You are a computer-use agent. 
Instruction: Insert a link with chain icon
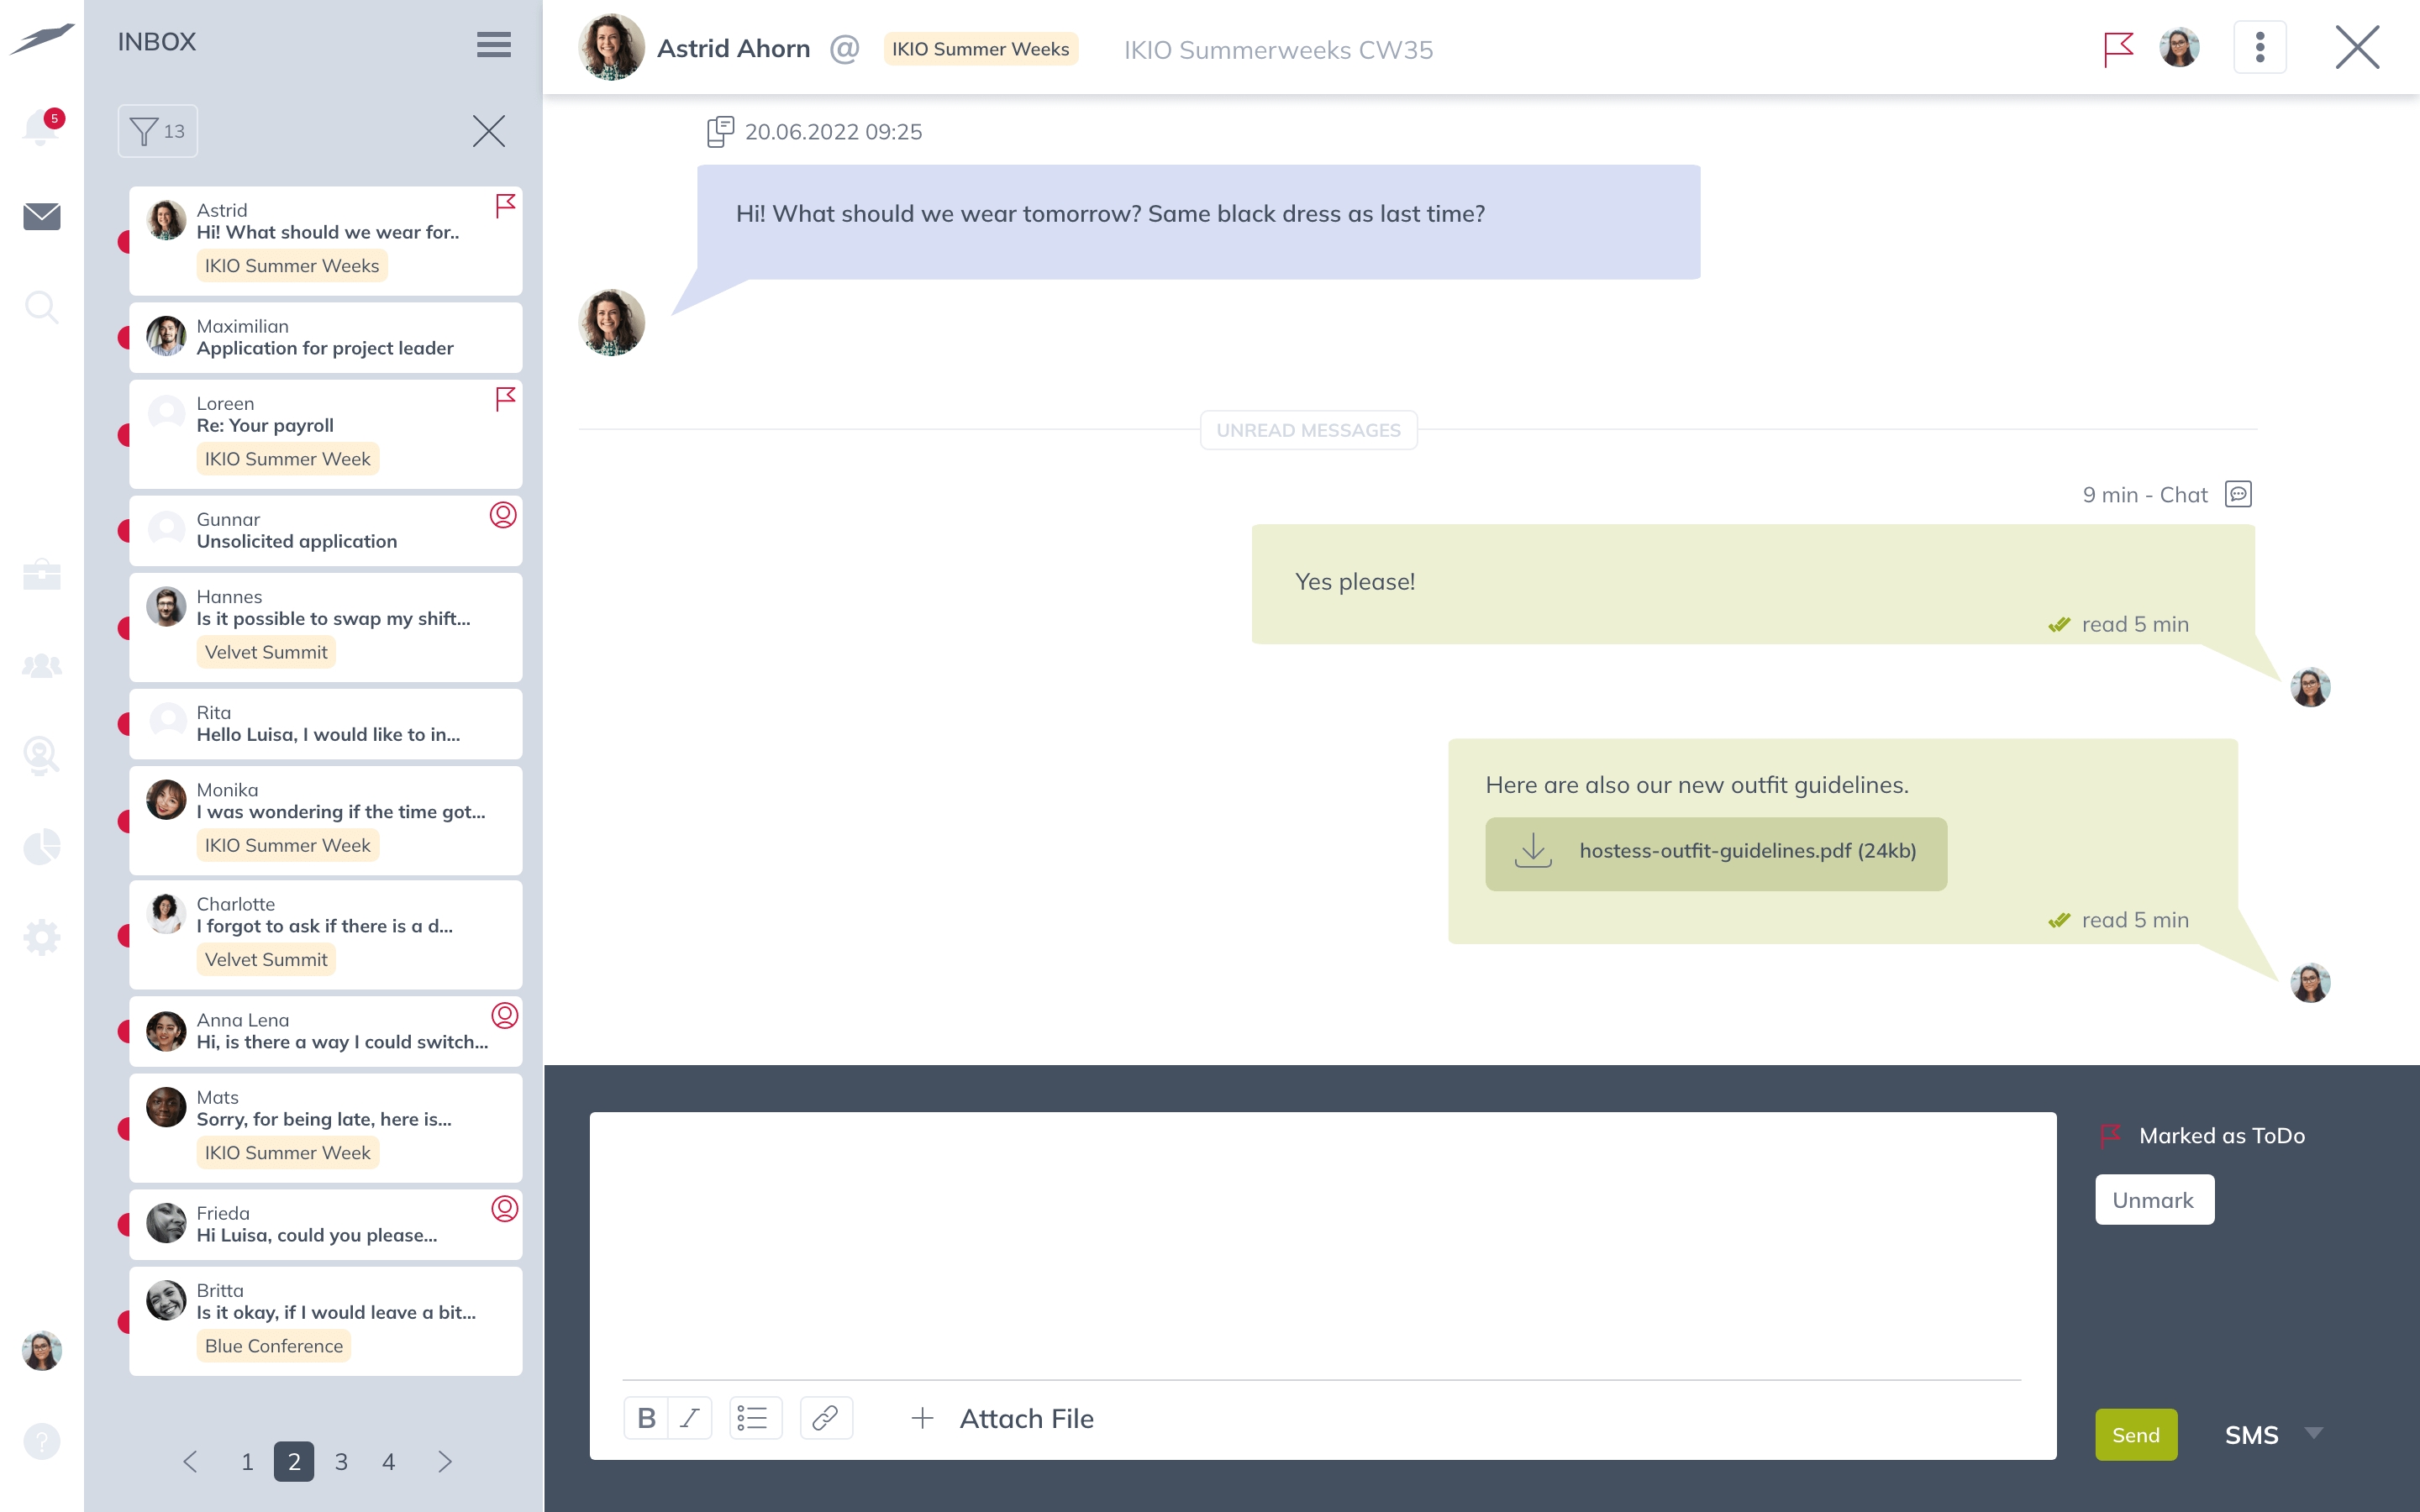click(825, 1418)
